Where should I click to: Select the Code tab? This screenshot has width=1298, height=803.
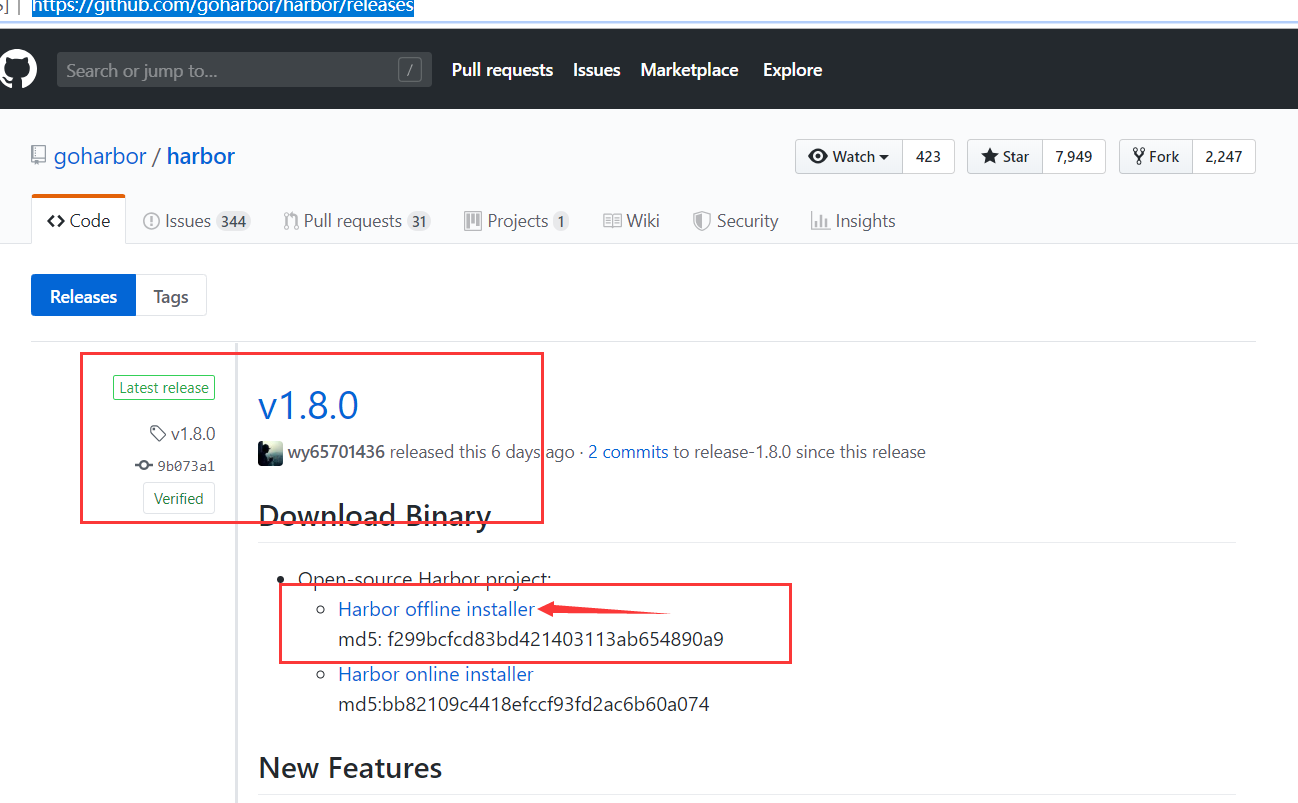pyautogui.click(x=78, y=221)
